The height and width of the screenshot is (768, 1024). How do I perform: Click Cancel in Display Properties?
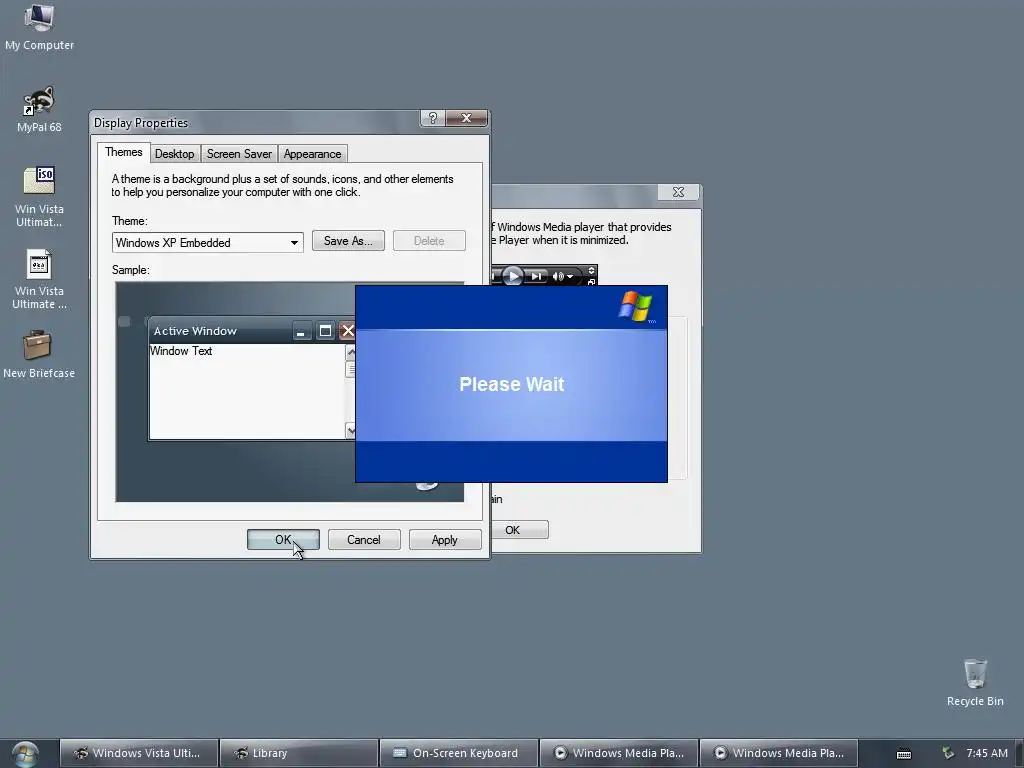click(364, 539)
